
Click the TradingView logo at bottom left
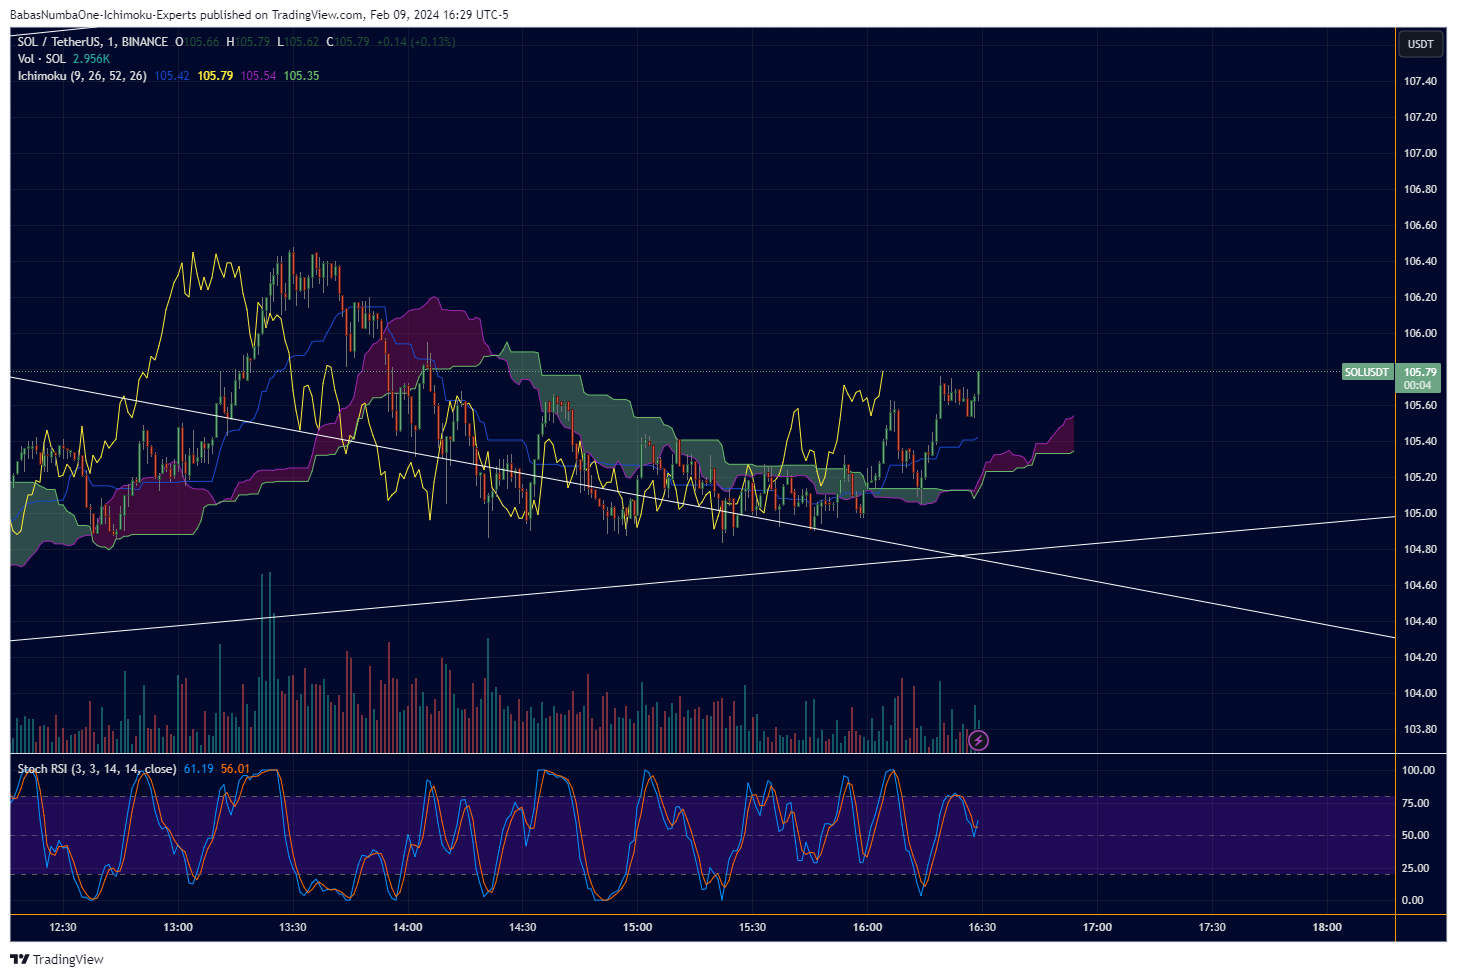[x=57, y=959]
